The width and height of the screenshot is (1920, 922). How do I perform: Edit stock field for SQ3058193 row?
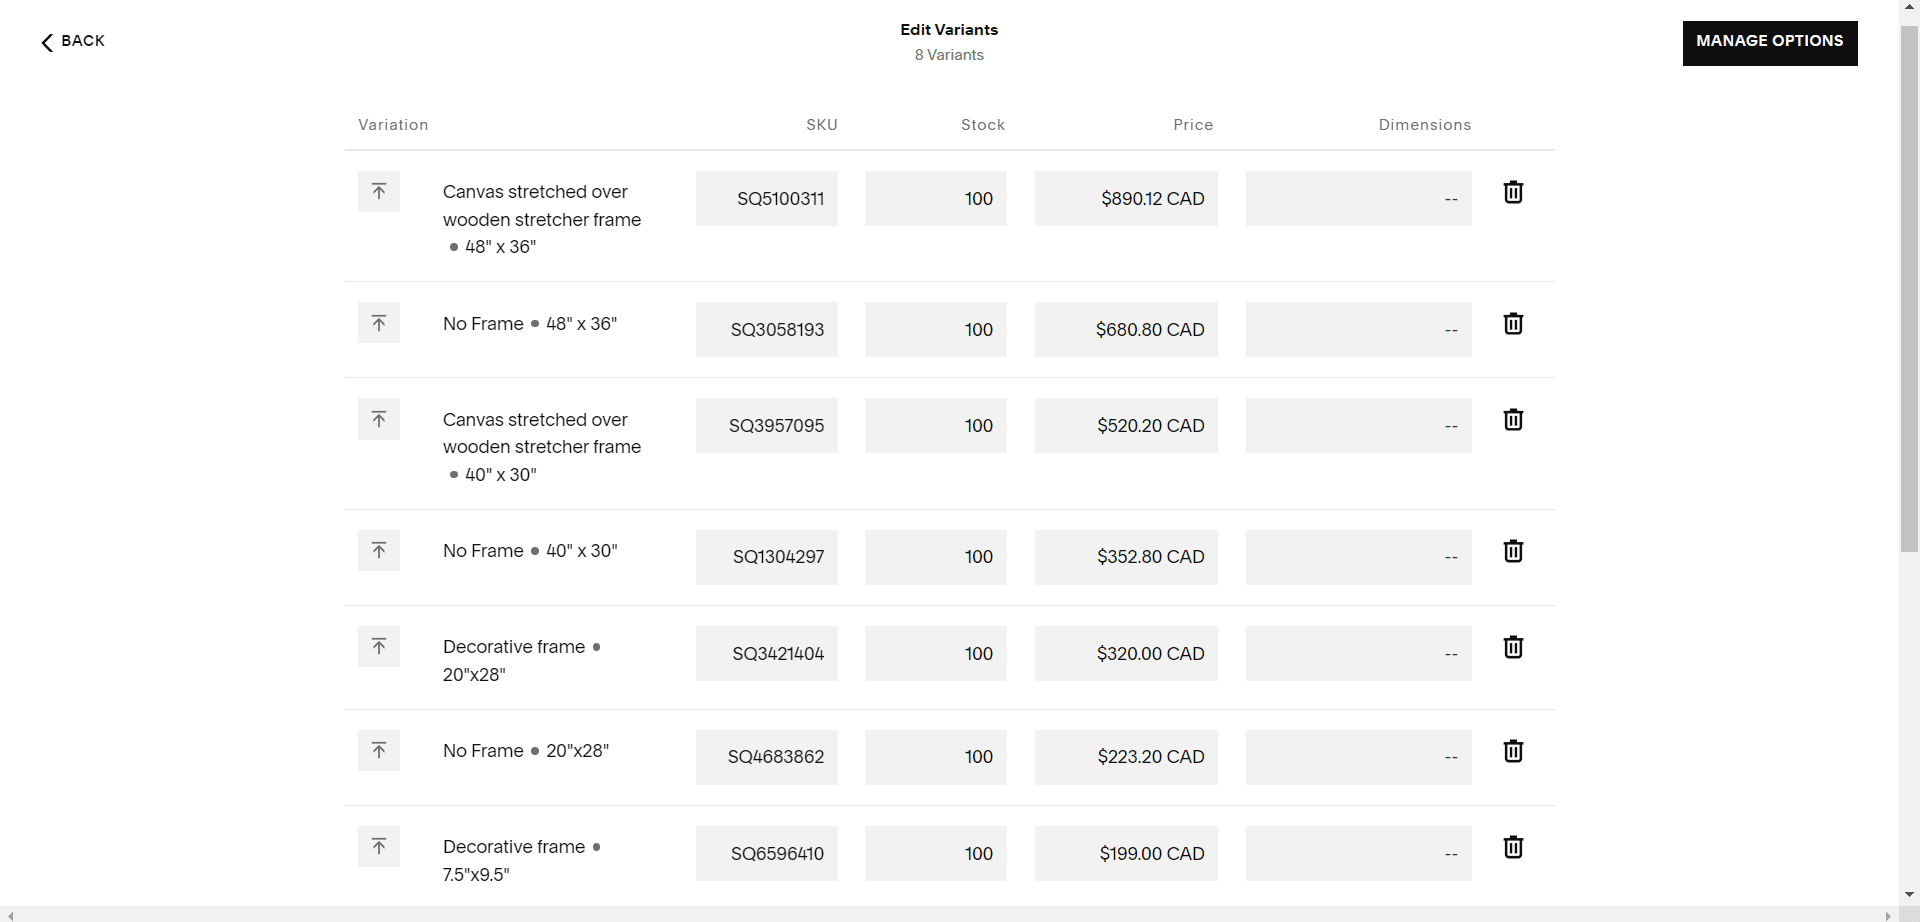pyautogui.click(x=936, y=329)
